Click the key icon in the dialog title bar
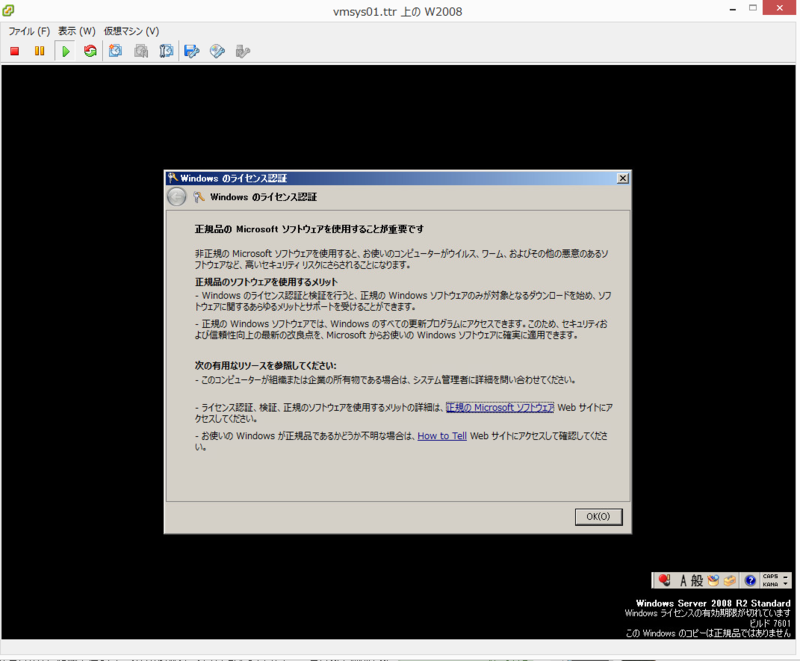800x661 pixels. click(x=173, y=177)
